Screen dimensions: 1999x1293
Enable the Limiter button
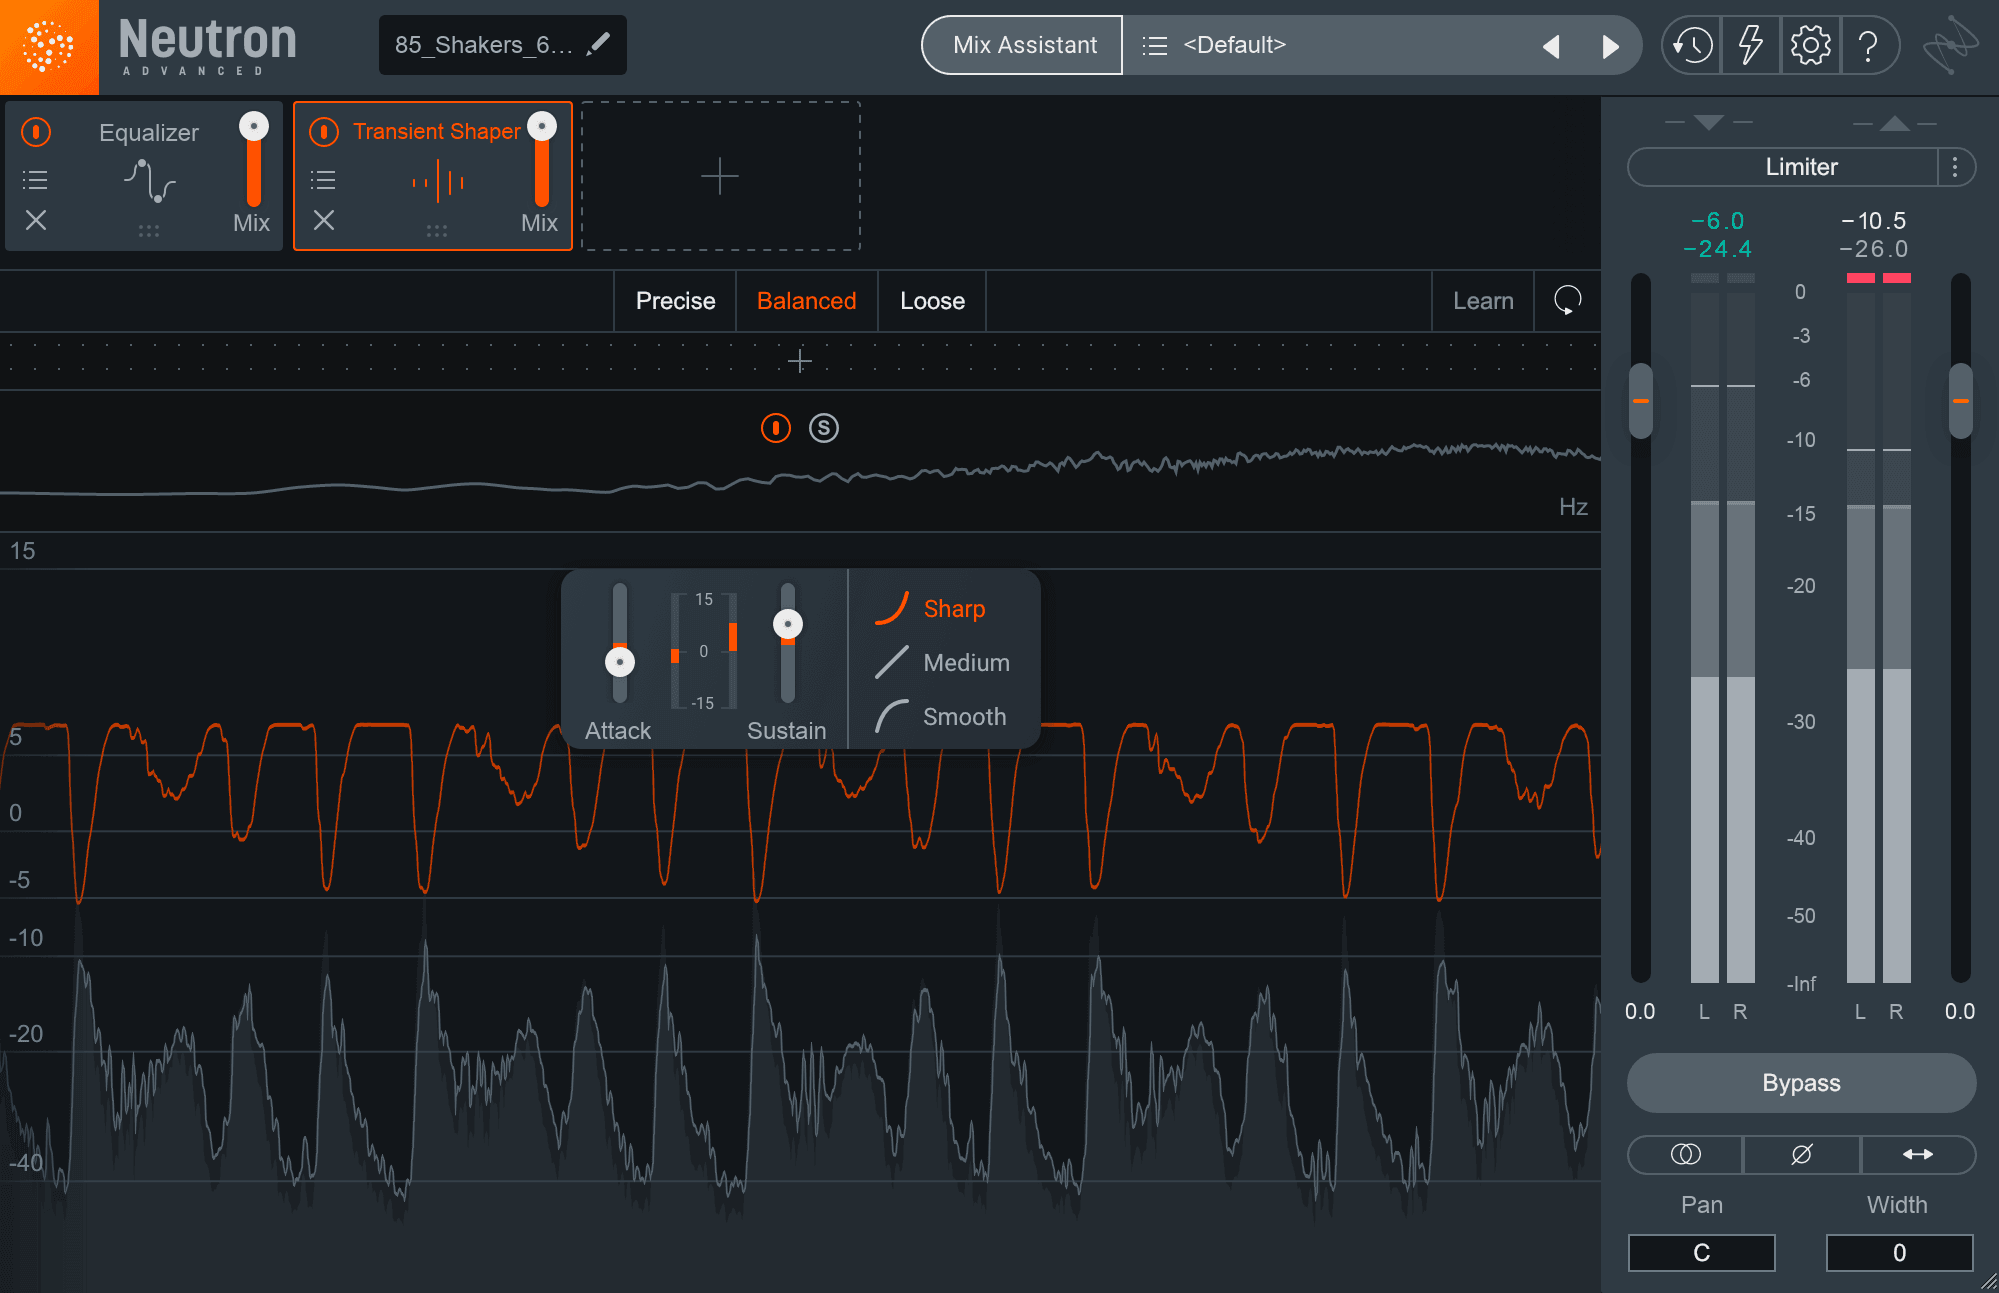click(1783, 167)
